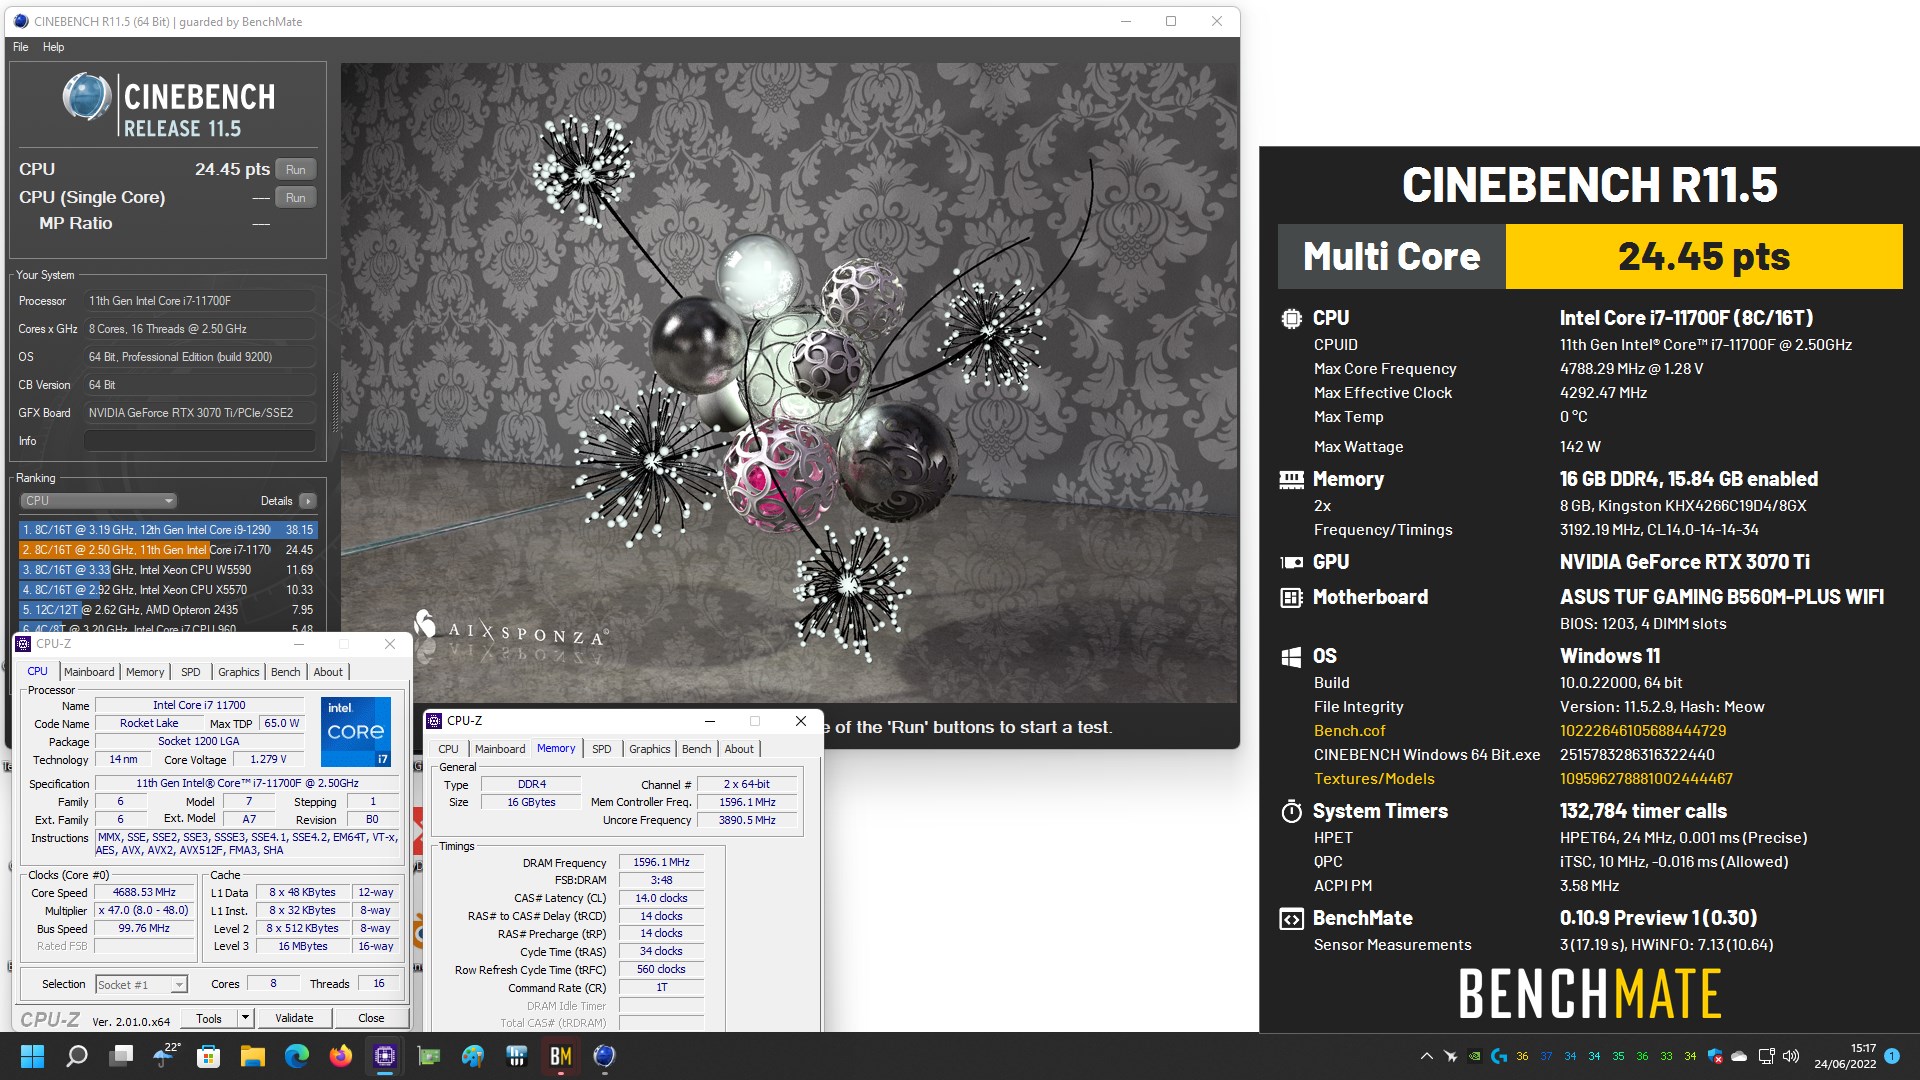Image resolution: width=1920 pixels, height=1080 pixels.
Task: Click the Validate button in CPU-Z
Action: [294, 1018]
